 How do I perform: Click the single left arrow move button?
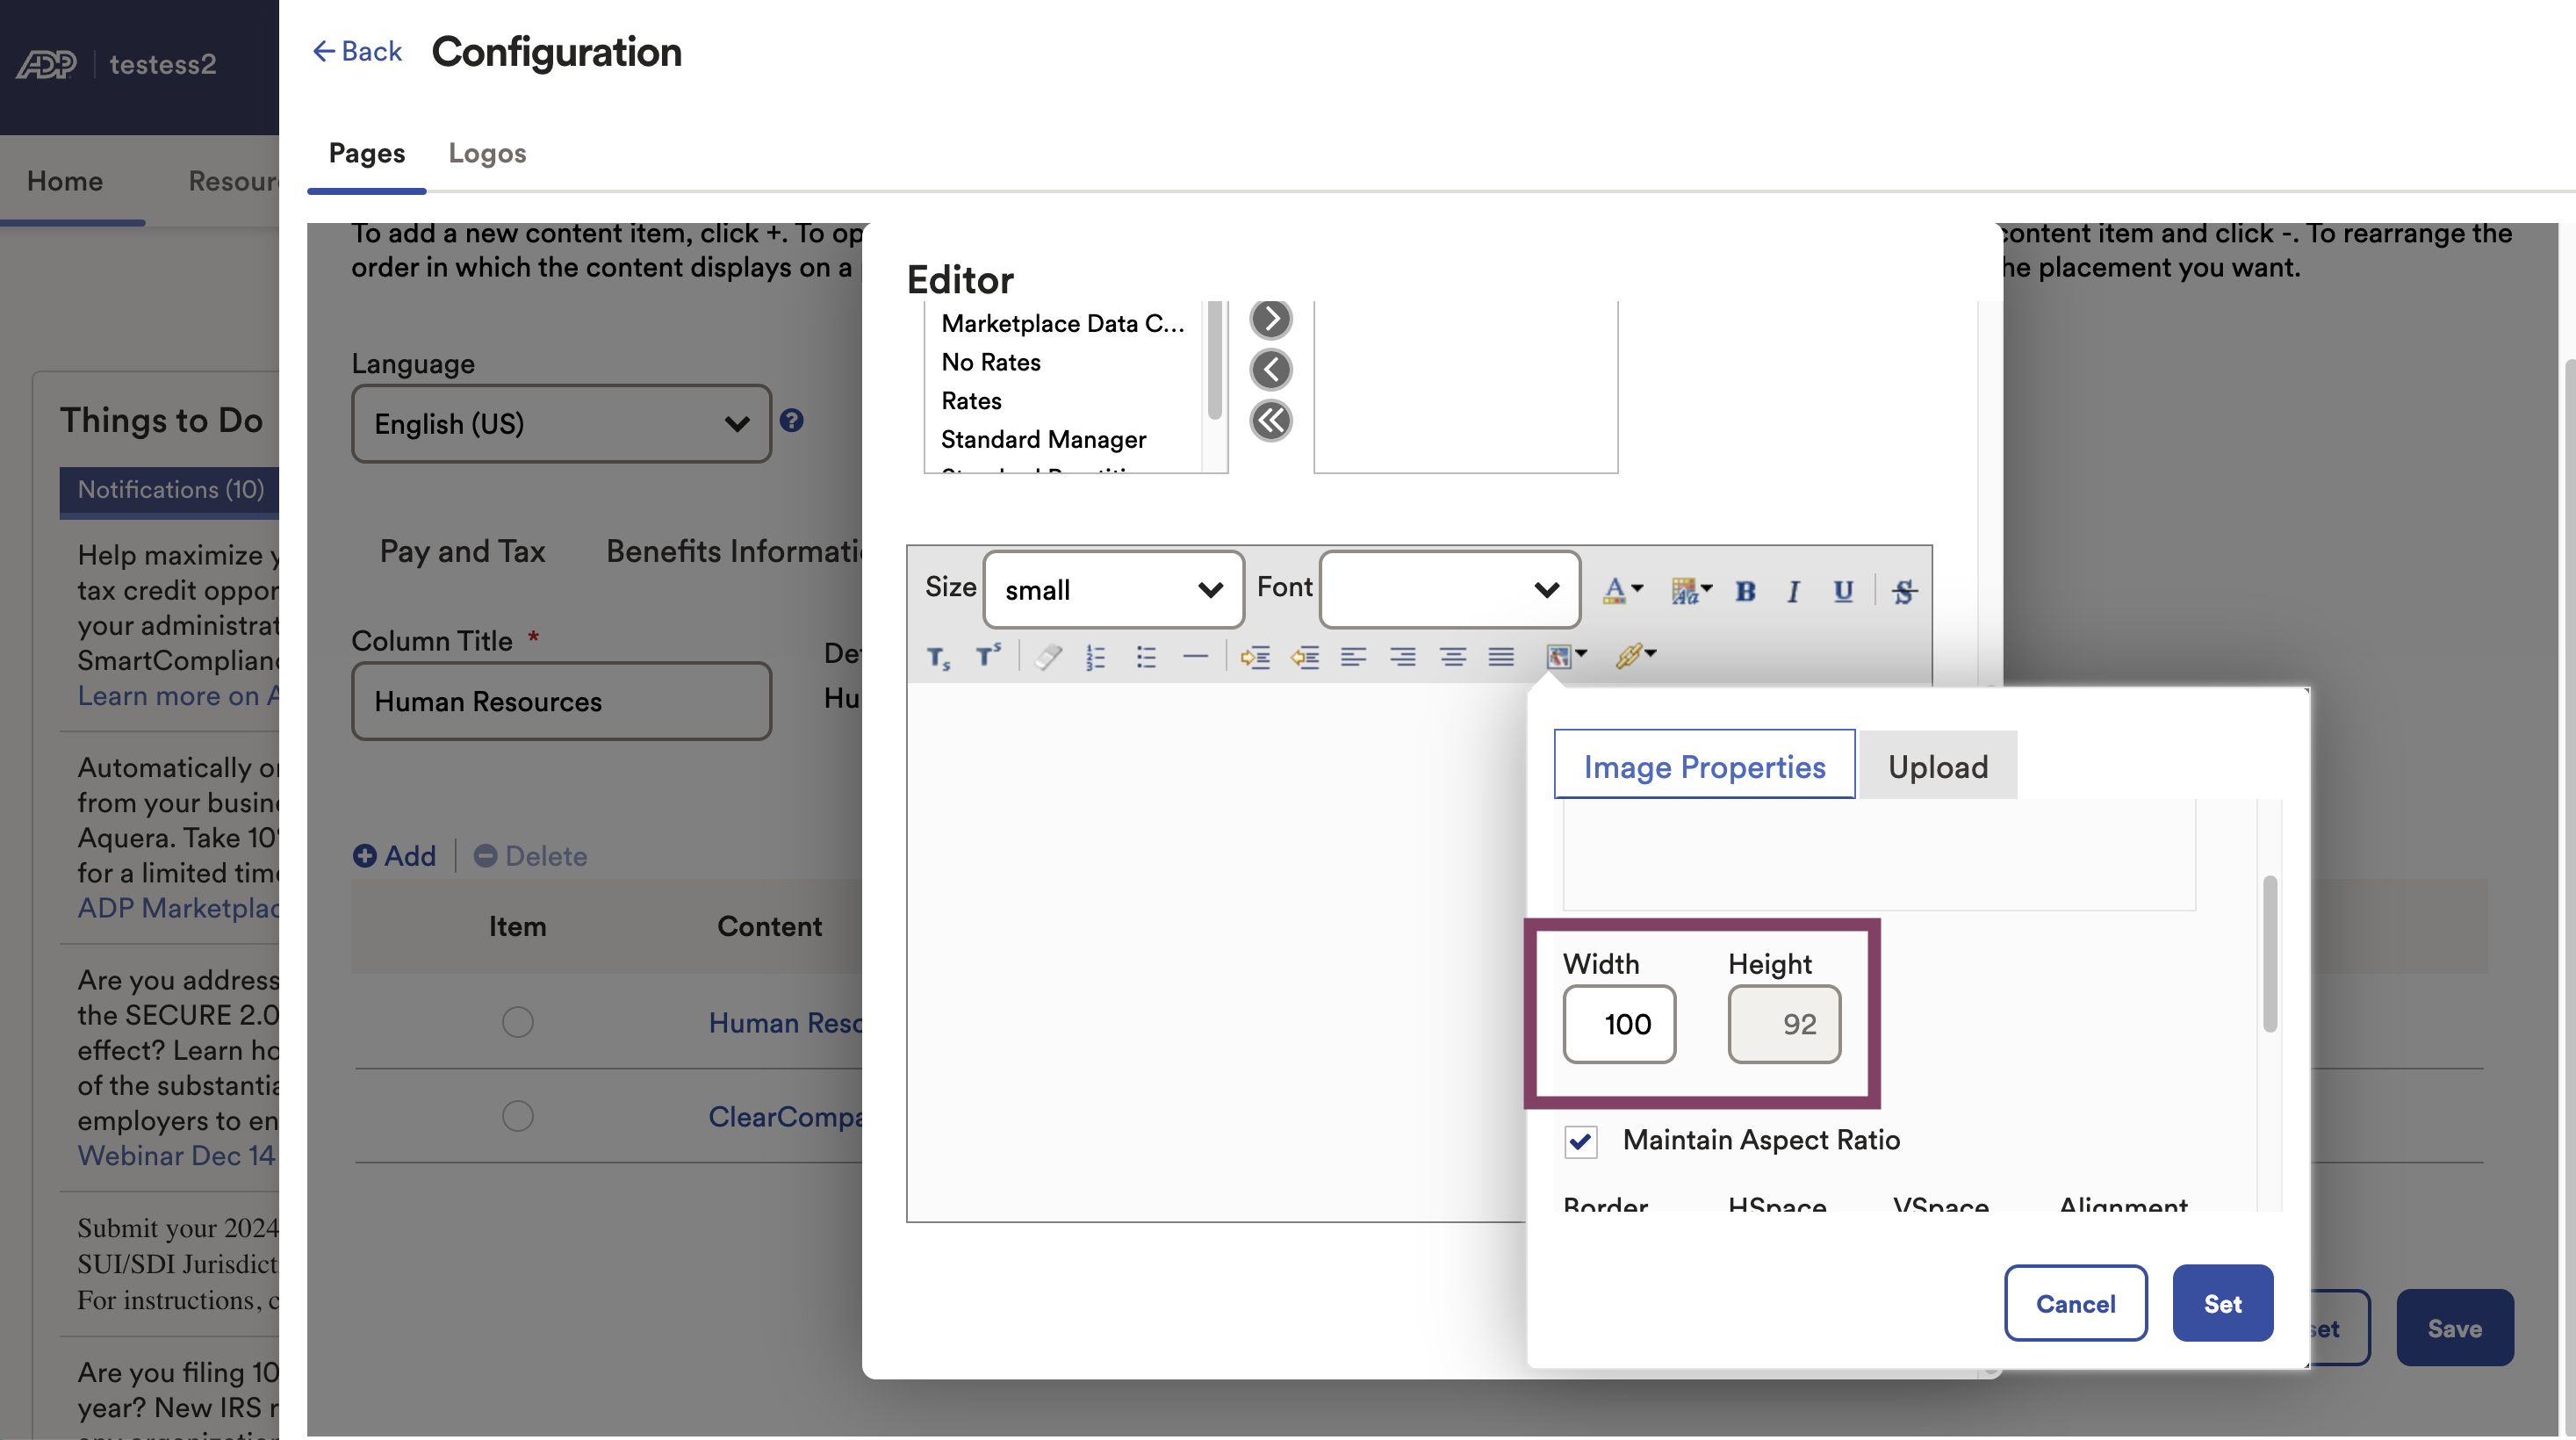point(1271,370)
